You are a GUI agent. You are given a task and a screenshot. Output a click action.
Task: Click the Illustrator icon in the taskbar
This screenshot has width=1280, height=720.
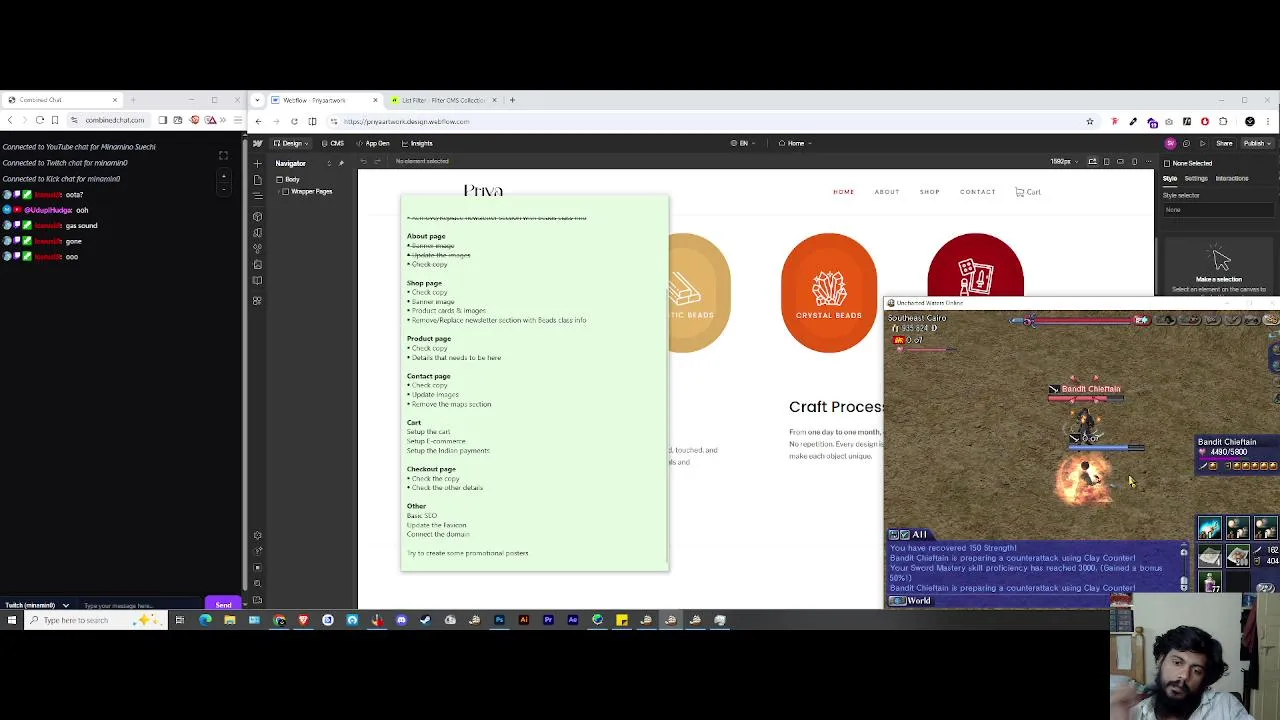(x=523, y=620)
